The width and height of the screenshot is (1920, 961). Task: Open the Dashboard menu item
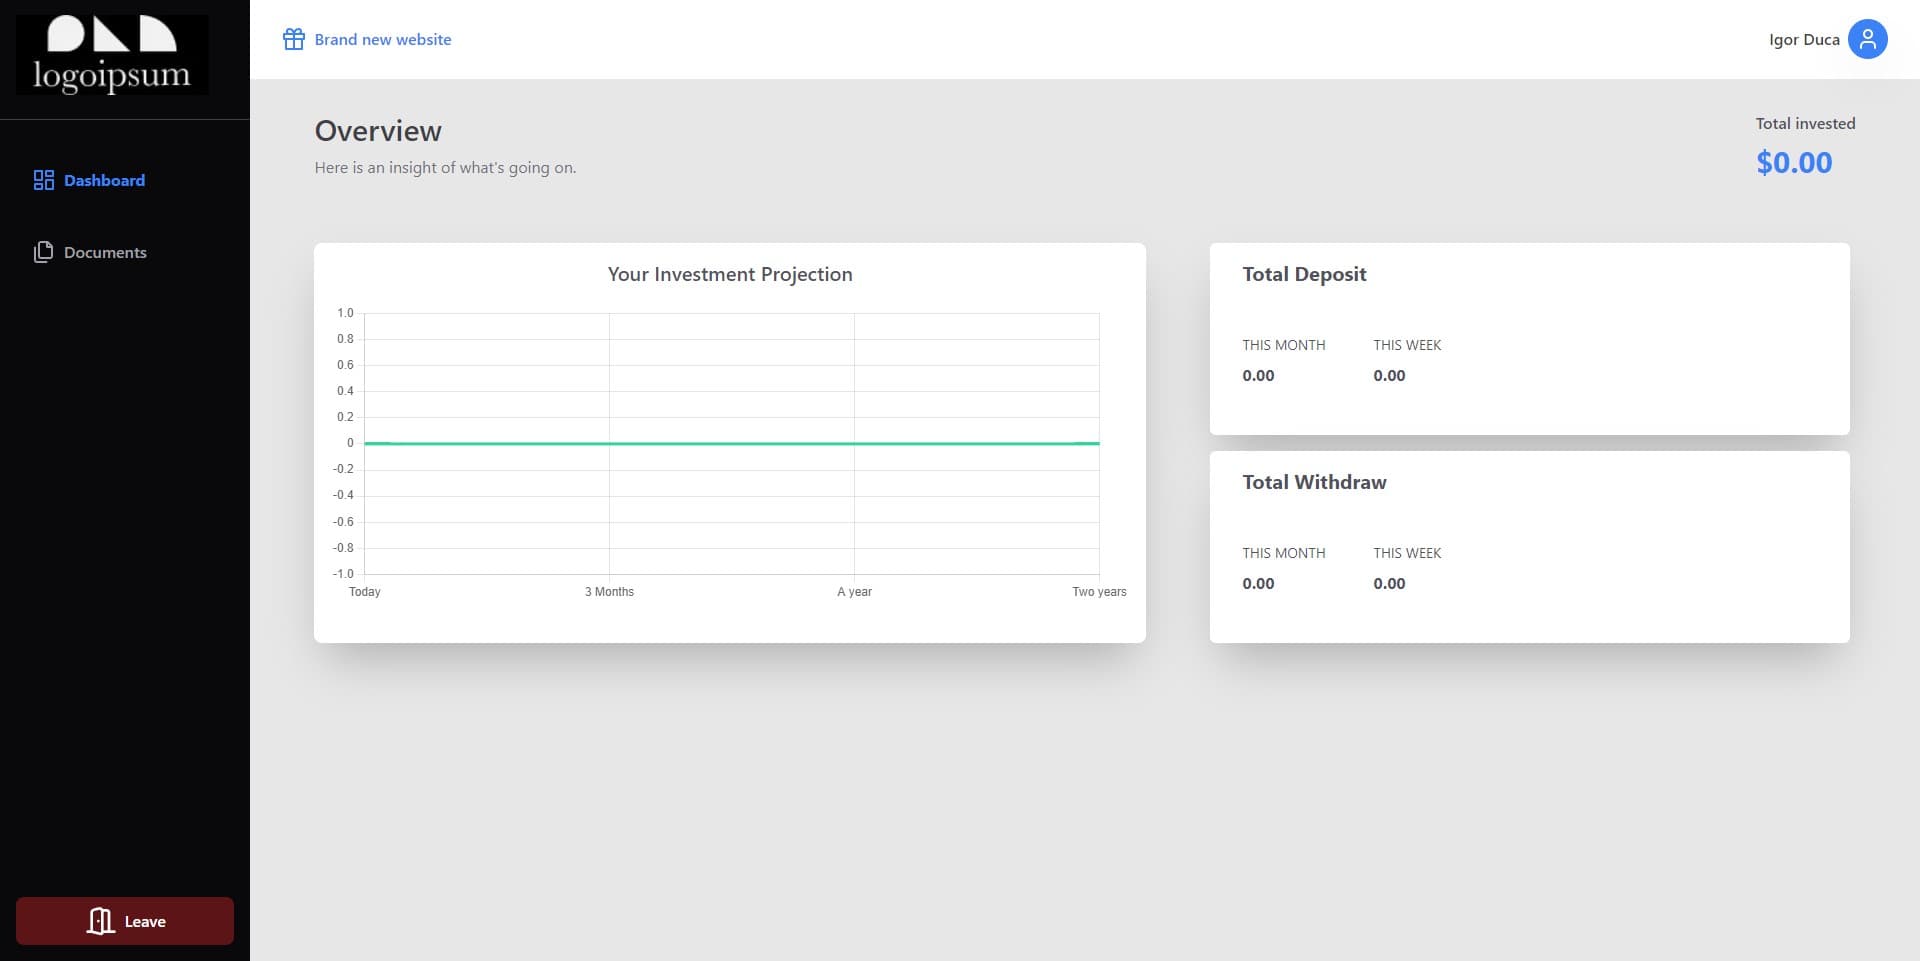pyautogui.click(x=104, y=180)
